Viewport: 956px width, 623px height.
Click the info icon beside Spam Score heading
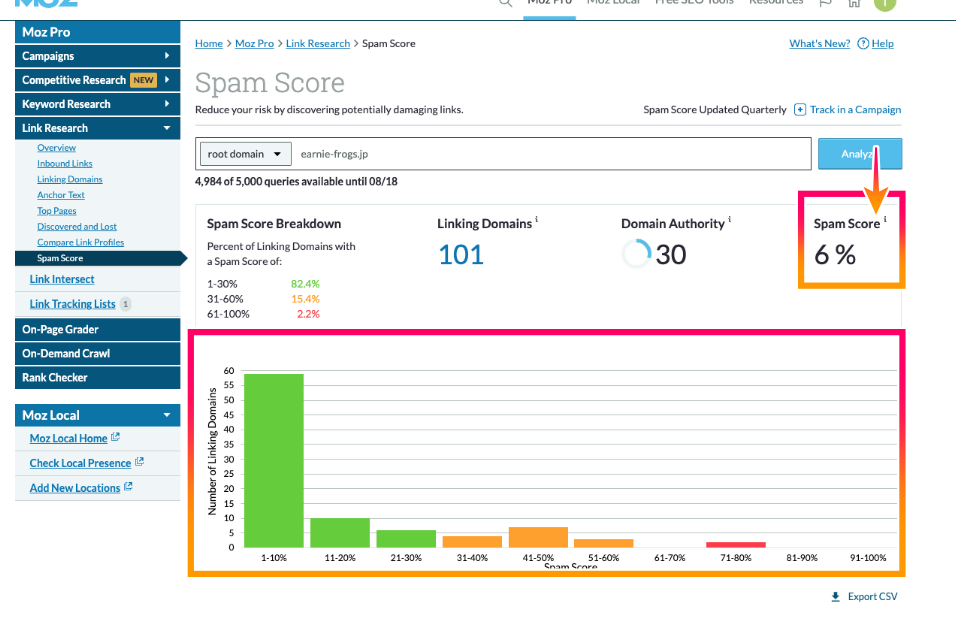885,219
